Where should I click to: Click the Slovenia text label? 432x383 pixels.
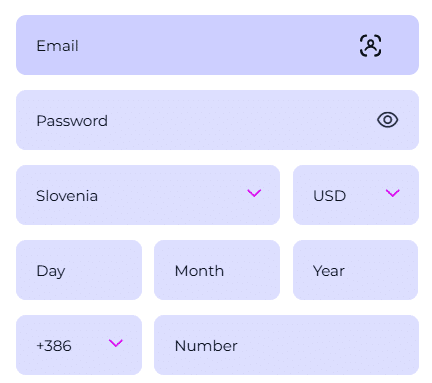coord(67,196)
